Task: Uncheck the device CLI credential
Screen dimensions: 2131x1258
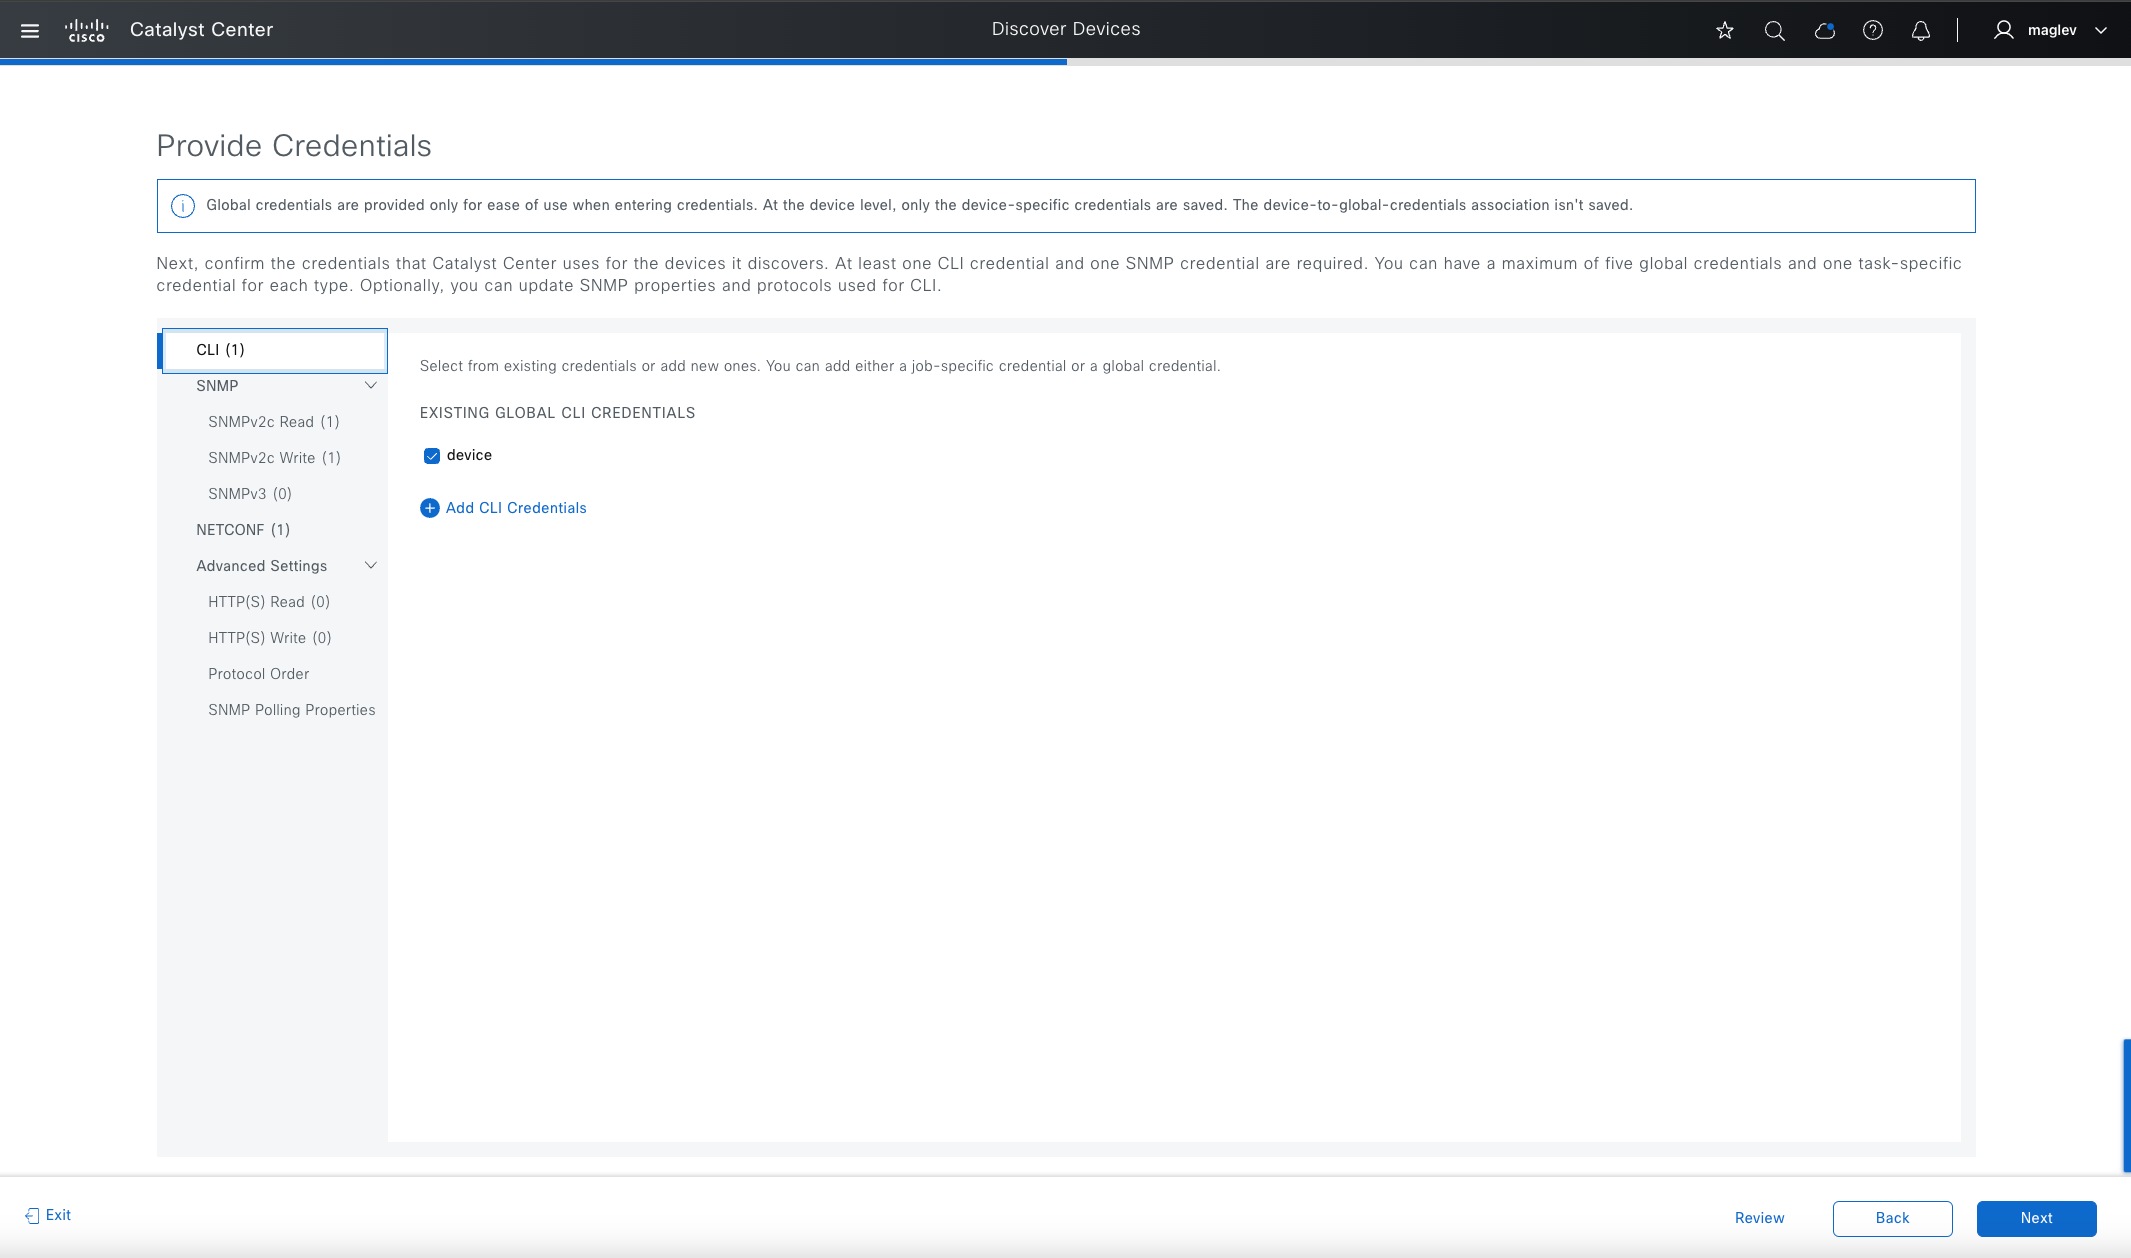Action: [431, 456]
